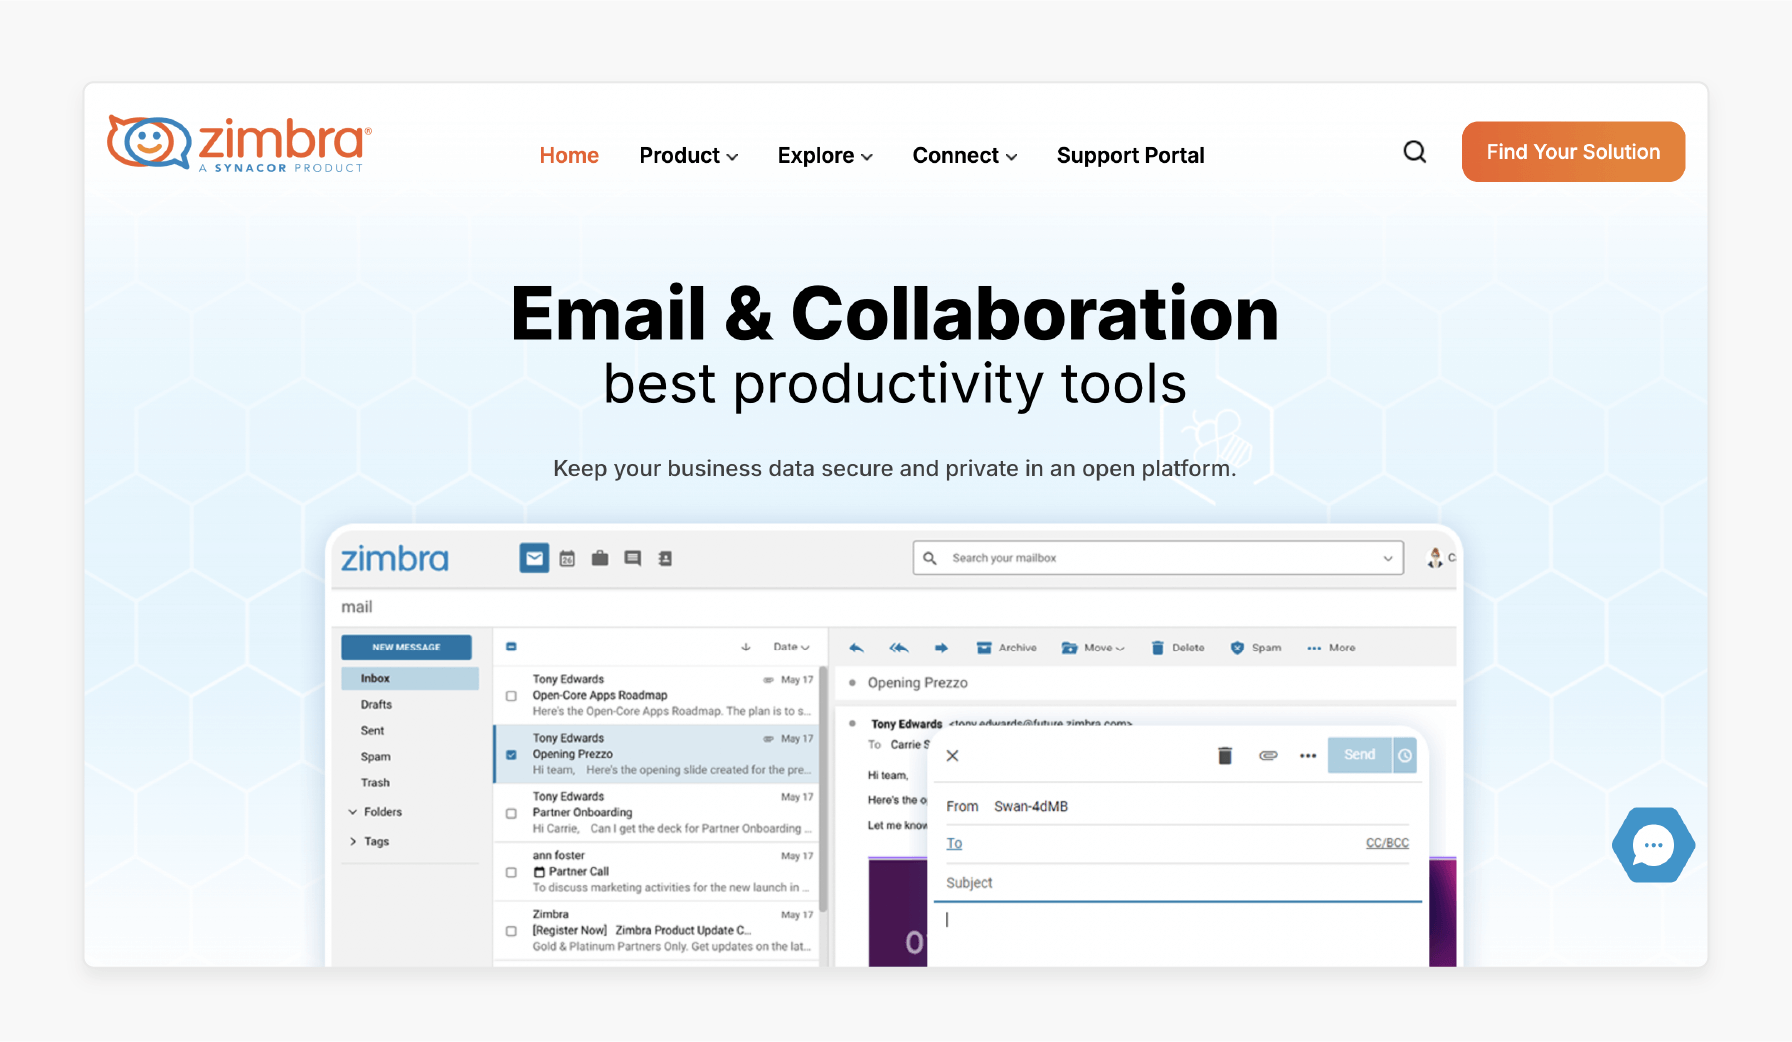The height and width of the screenshot is (1042, 1792).
Task: Click in the message body area of compose
Action: coord(1178,935)
